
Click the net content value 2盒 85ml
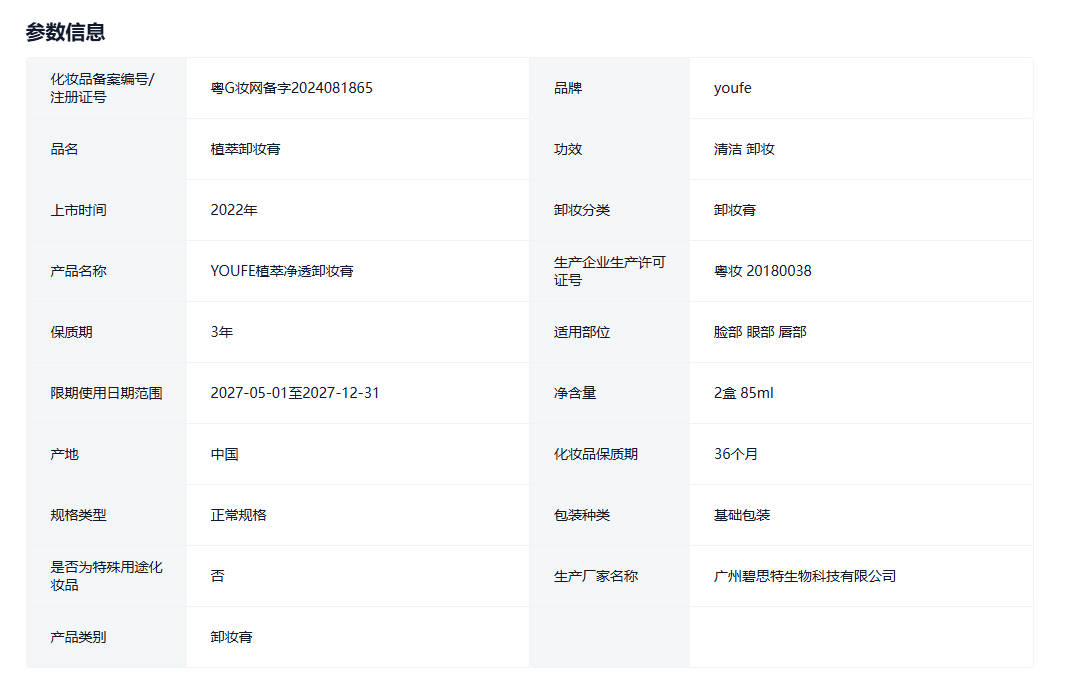(x=743, y=393)
